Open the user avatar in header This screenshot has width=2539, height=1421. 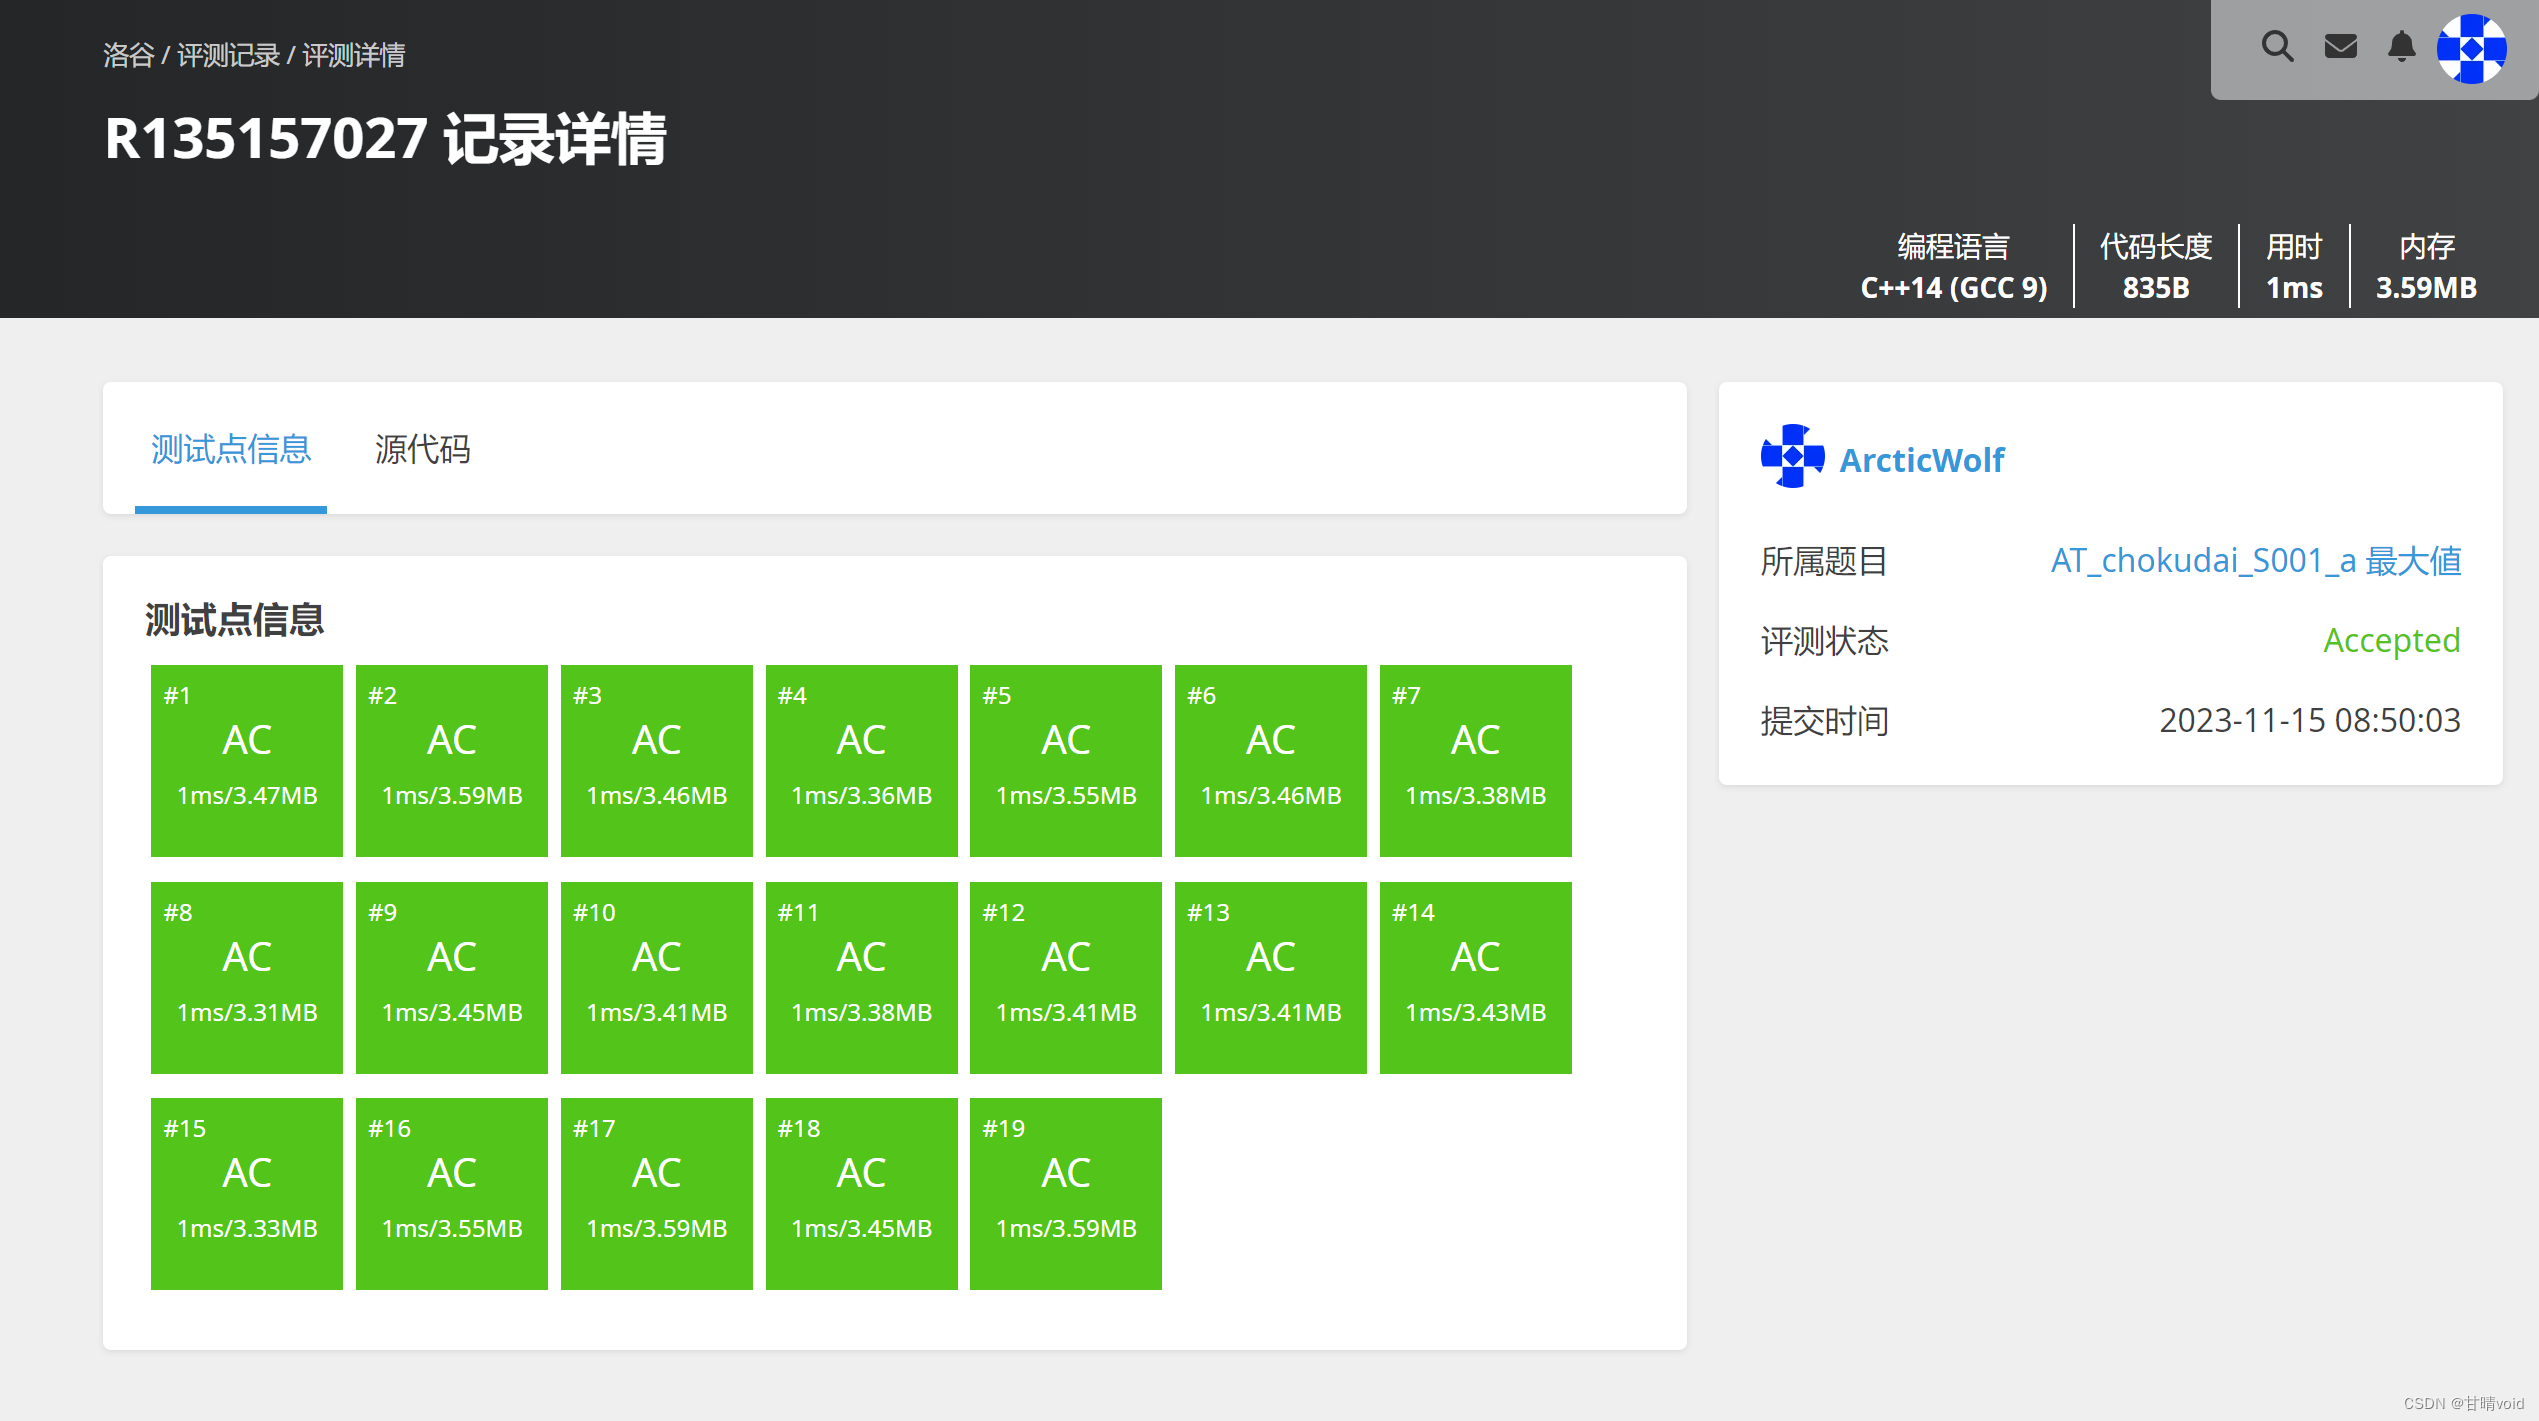[x=2471, y=49]
